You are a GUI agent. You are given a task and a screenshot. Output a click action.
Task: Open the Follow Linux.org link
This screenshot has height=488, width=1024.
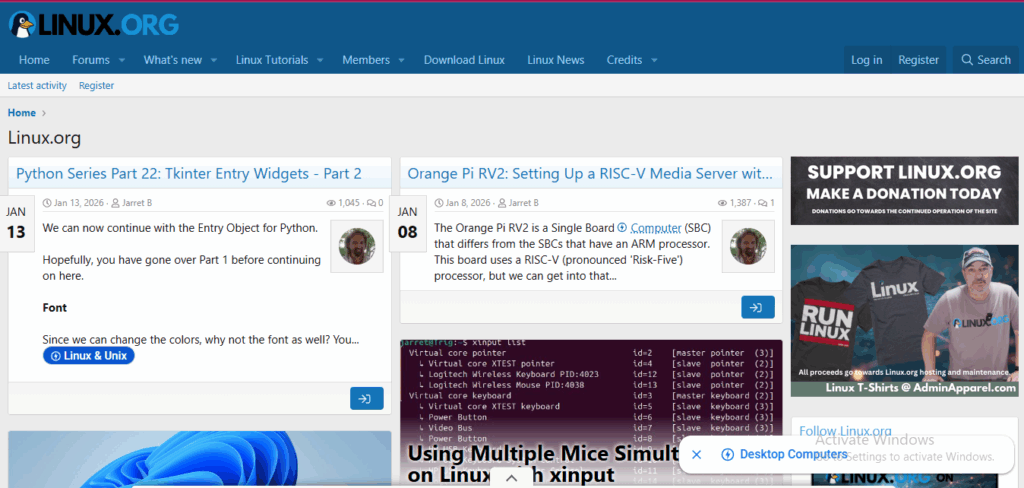tap(845, 431)
